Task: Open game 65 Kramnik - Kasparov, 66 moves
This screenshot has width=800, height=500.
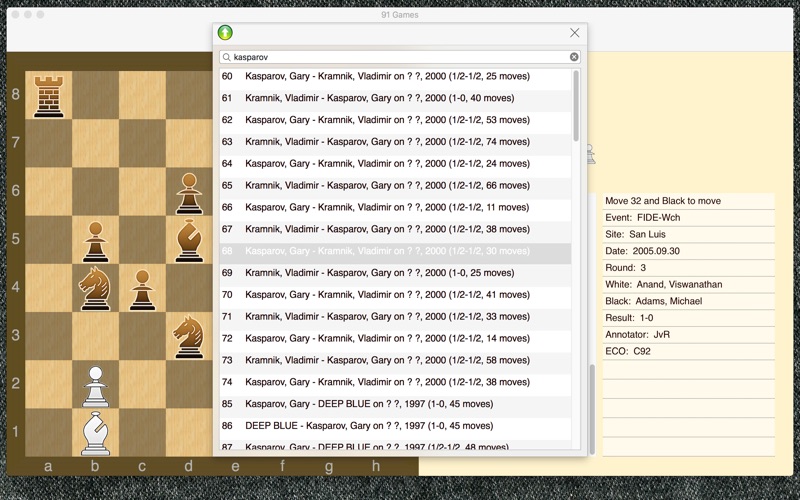Action: click(x=395, y=186)
